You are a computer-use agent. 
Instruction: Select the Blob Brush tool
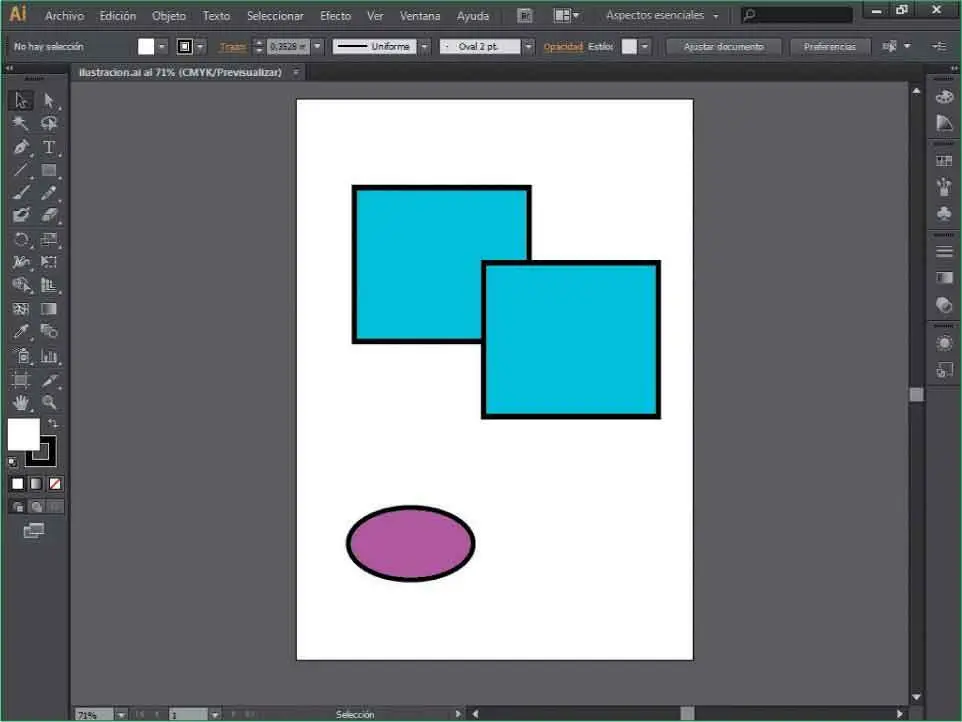coord(21,215)
